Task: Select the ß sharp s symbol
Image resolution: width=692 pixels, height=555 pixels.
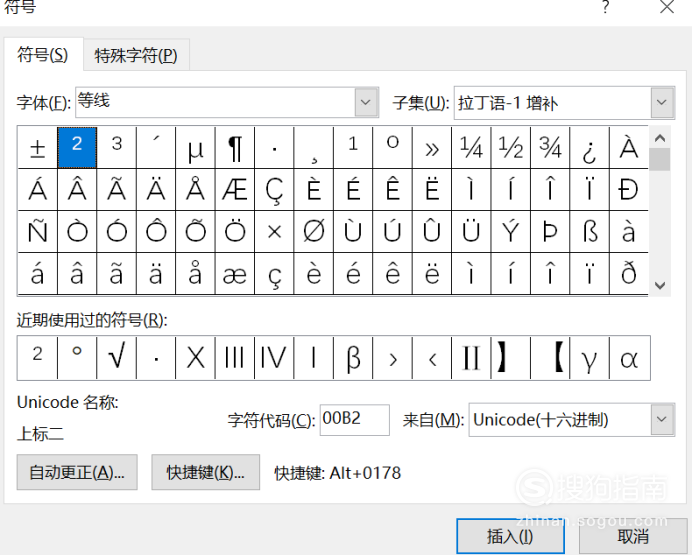Action: (590, 232)
